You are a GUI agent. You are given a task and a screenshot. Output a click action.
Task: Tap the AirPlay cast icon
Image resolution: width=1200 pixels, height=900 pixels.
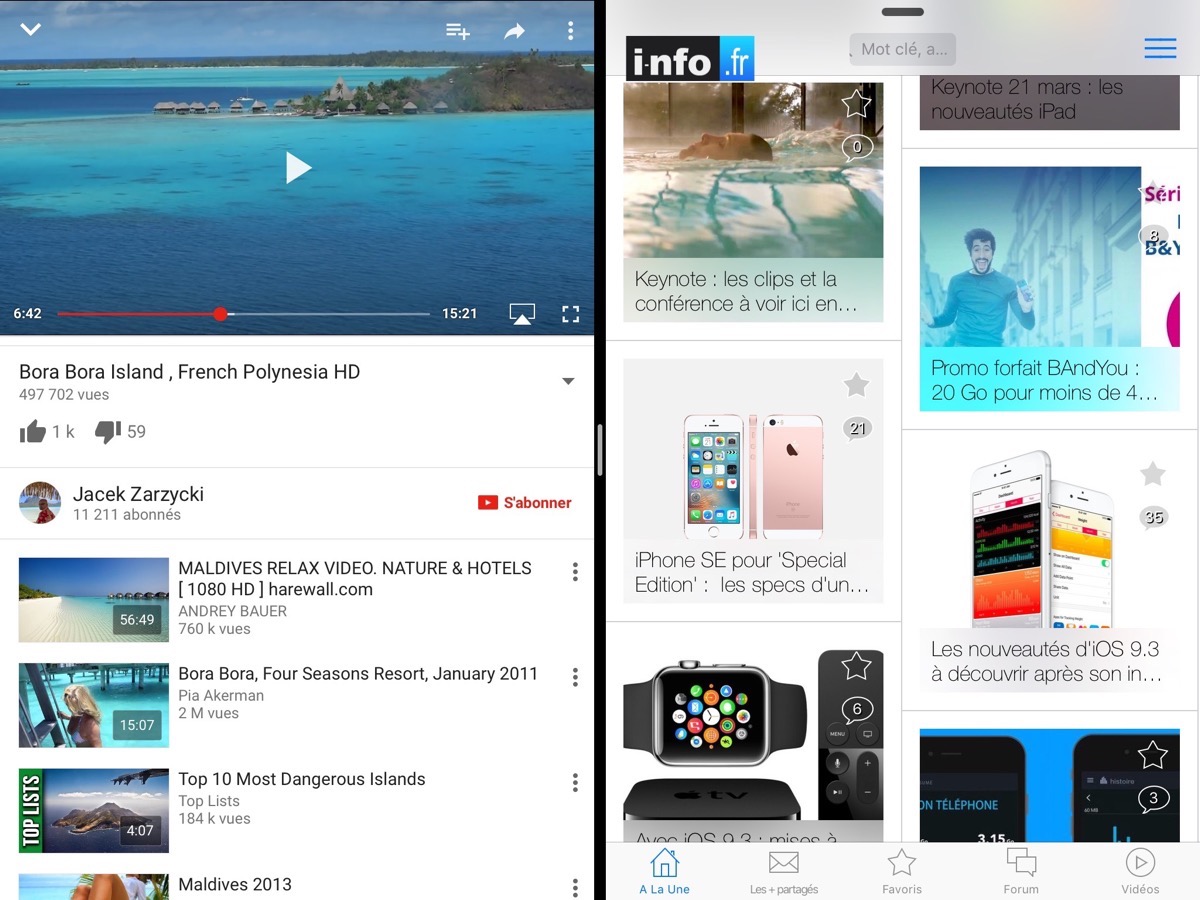point(522,314)
